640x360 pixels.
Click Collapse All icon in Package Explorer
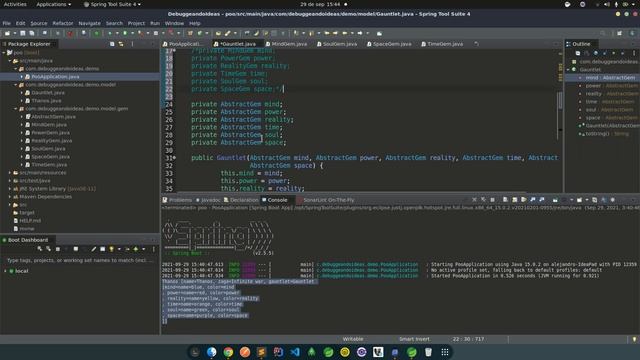pyautogui.click(x=112, y=44)
